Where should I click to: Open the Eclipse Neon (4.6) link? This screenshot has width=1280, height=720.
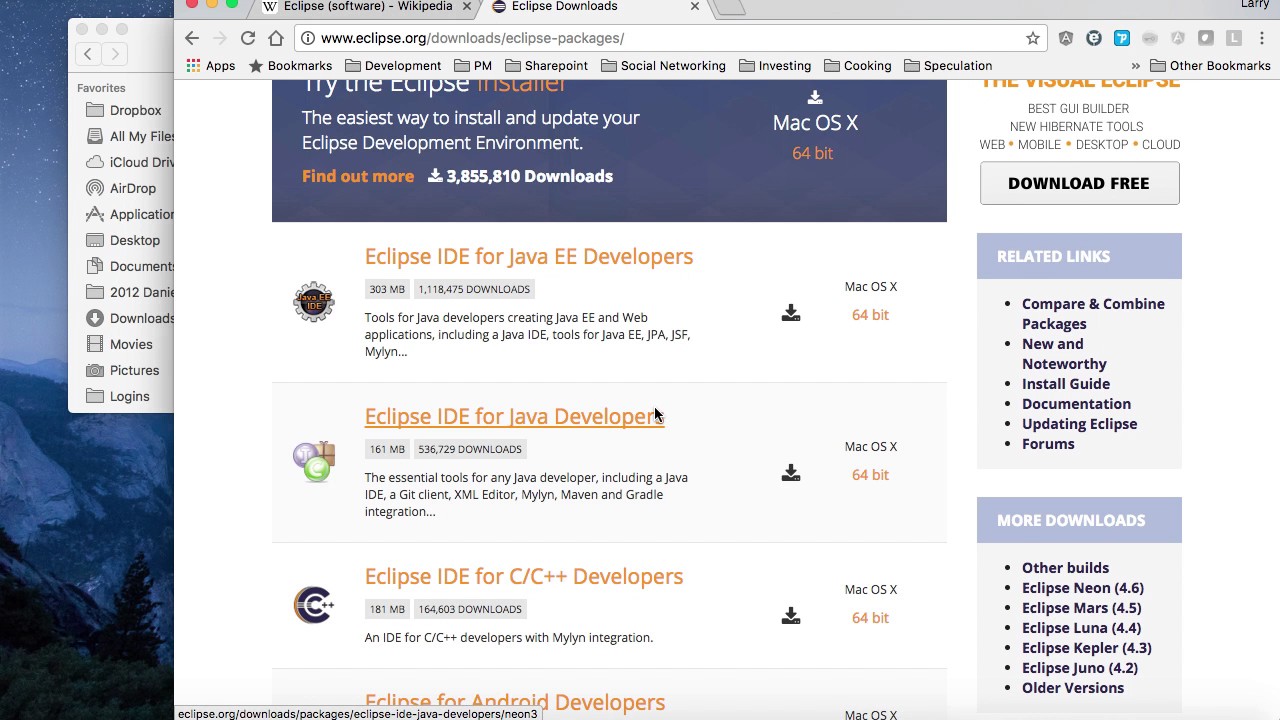coord(1083,588)
